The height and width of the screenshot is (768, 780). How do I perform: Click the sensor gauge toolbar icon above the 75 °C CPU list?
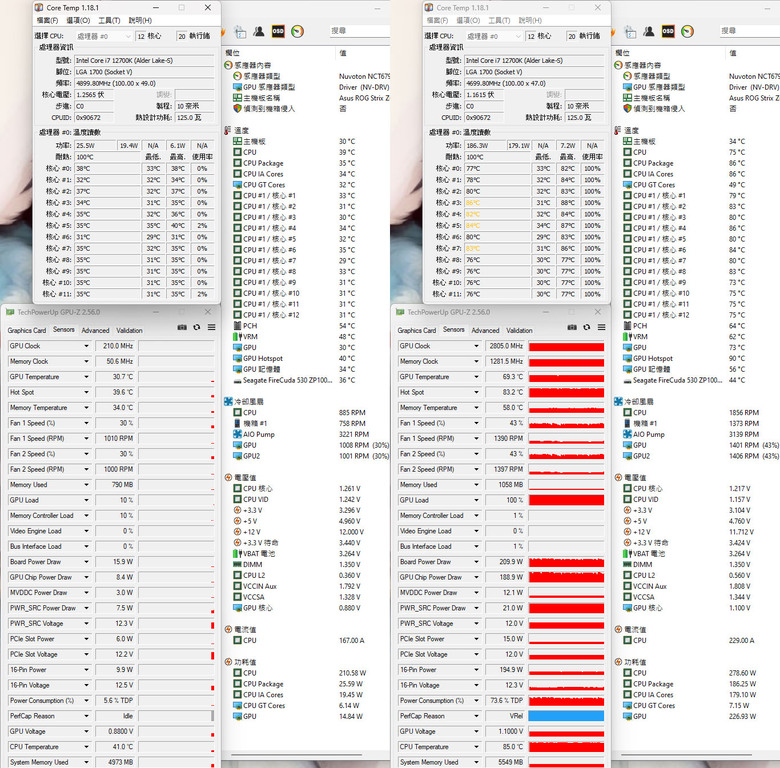tap(687, 31)
